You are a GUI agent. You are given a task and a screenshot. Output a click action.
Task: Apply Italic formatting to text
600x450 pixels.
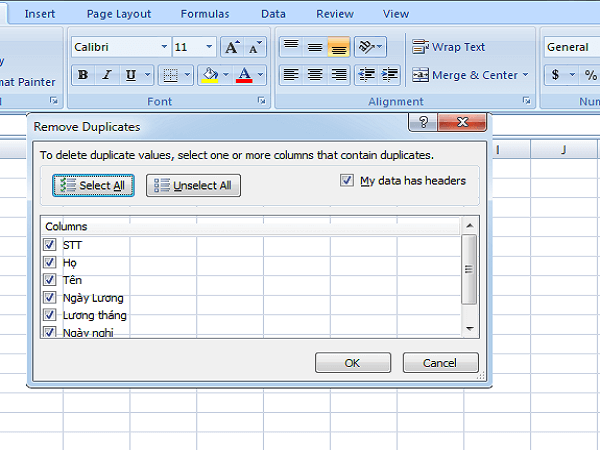coord(106,75)
